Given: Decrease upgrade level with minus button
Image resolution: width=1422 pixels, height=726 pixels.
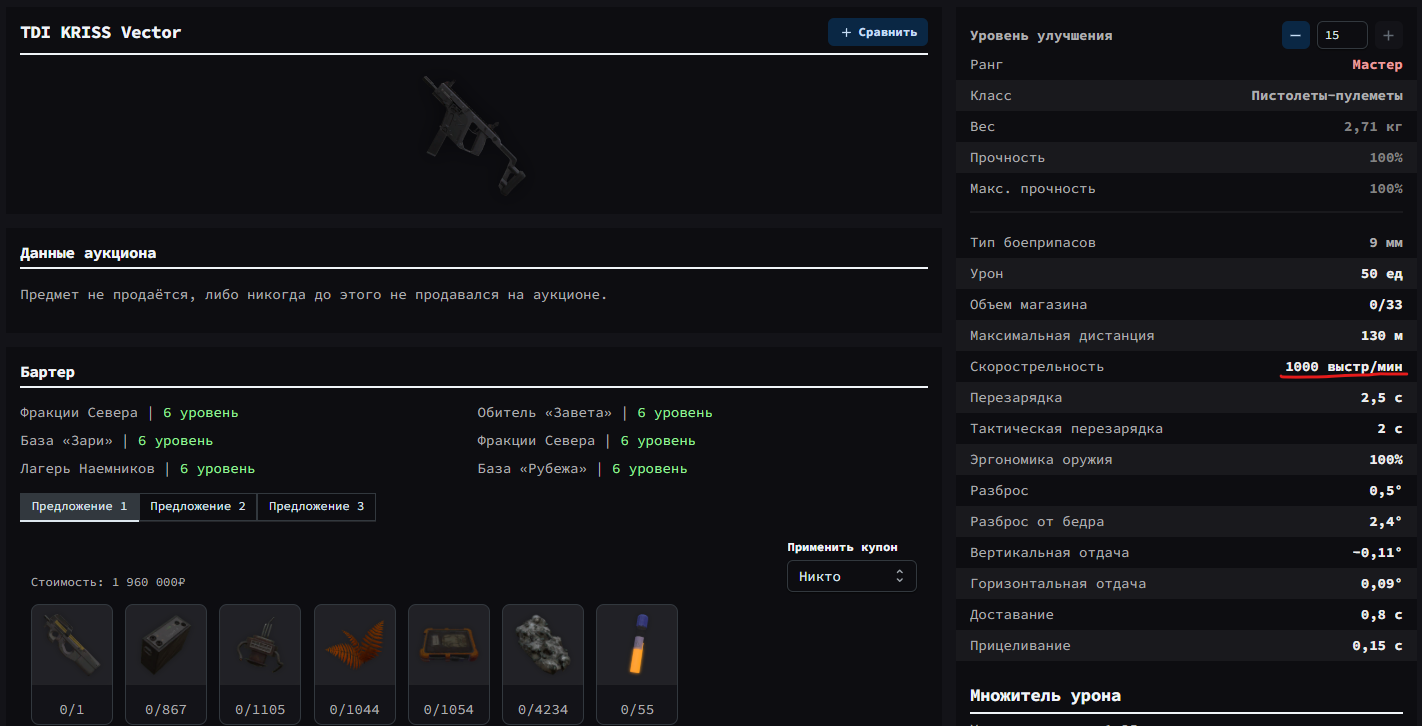Looking at the screenshot, I should tap(1295, 35).
